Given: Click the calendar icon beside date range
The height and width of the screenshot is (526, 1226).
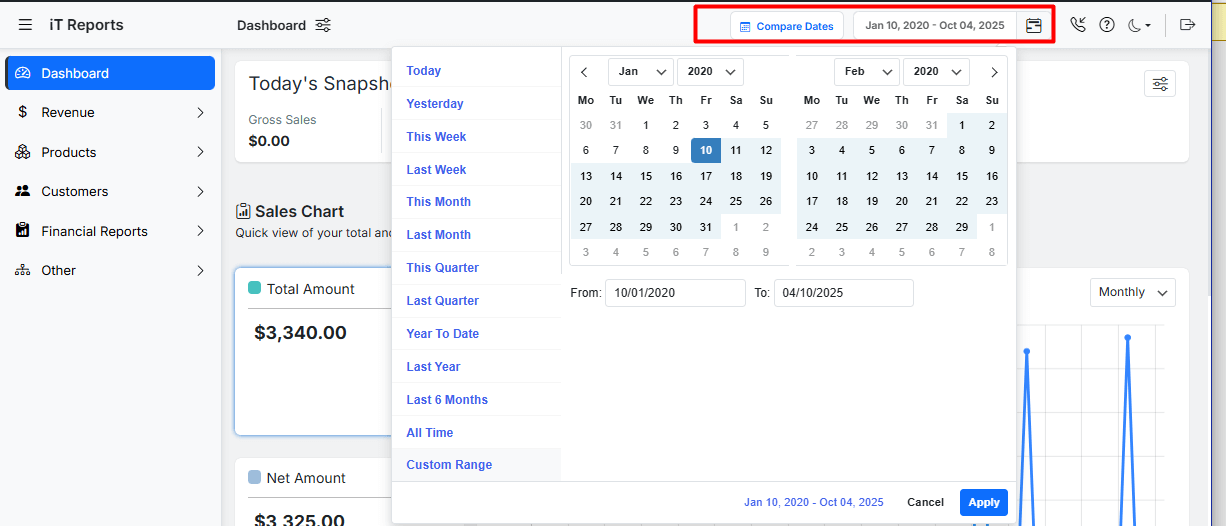Looking at the screenshot, I should point(1034,26).
